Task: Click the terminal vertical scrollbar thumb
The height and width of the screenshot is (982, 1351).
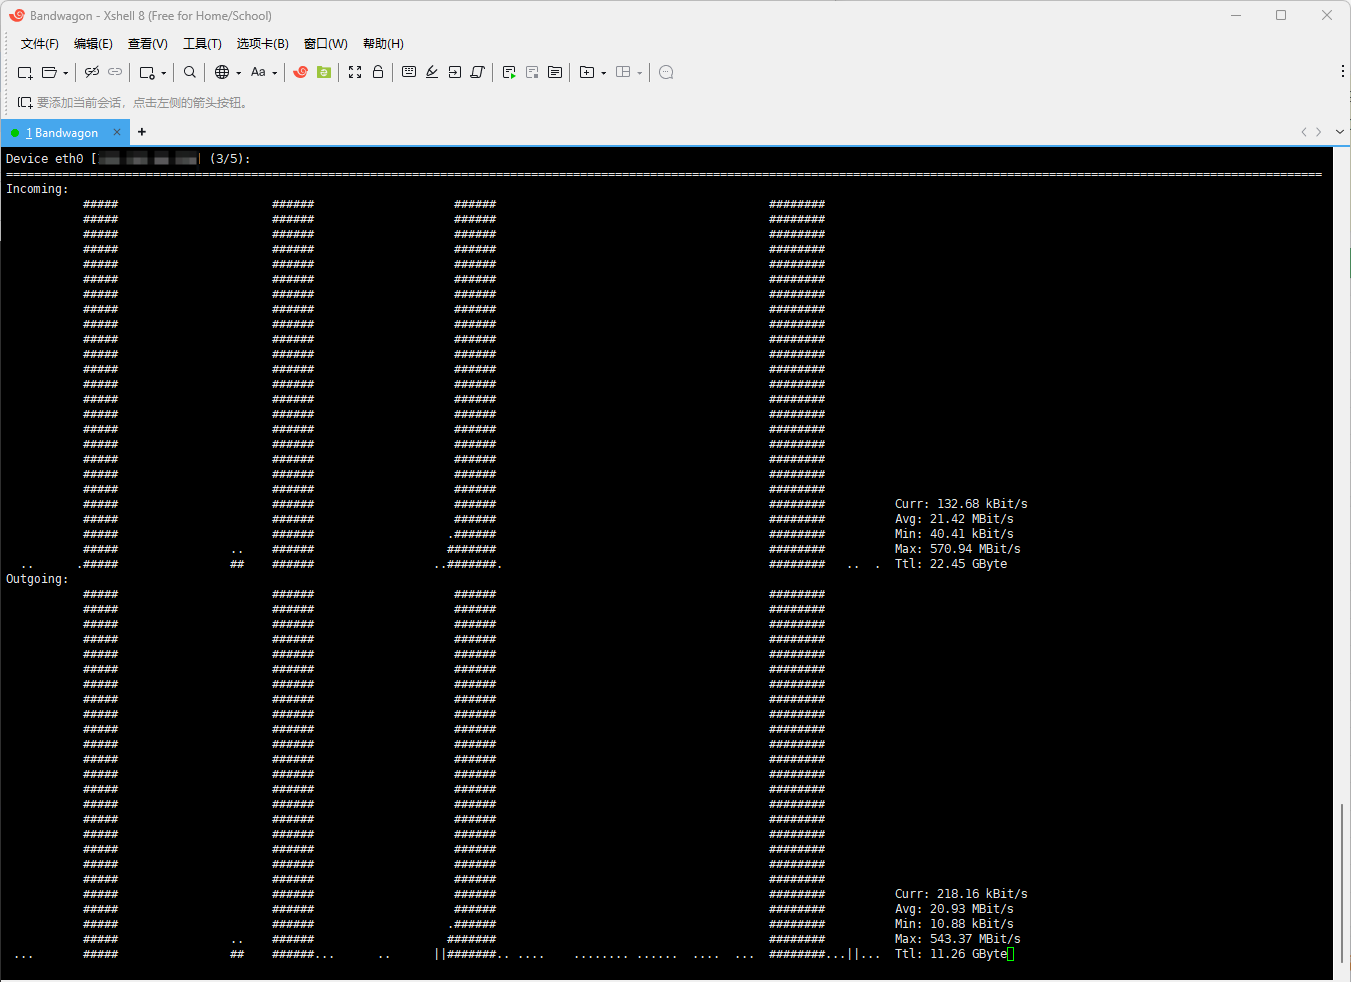Action: (1341, 880)
